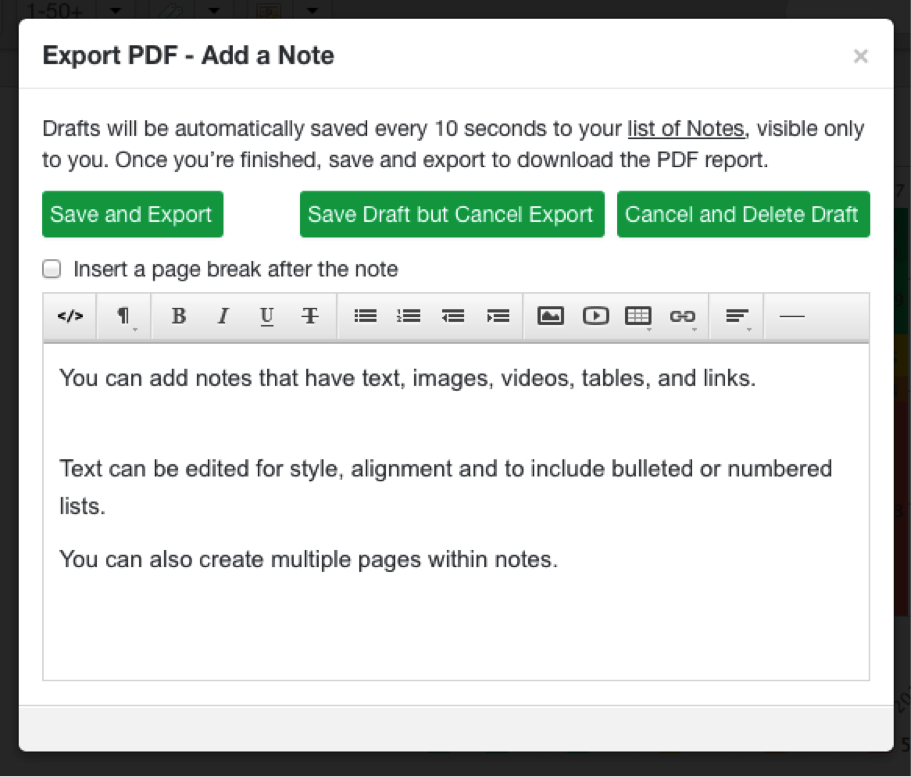Open the text alignment dropdown
The height and width of the screenshot is (777, 911).
[737, 316]
